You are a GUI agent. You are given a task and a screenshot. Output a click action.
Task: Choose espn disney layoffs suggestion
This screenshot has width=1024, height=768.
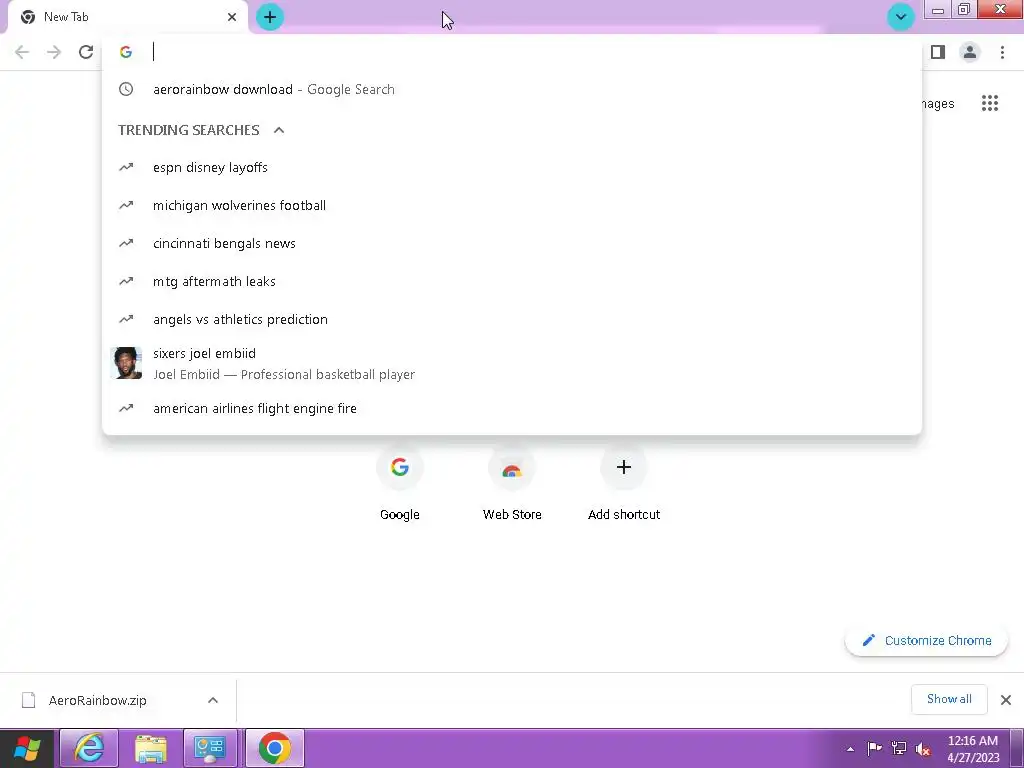coord(512,168)
